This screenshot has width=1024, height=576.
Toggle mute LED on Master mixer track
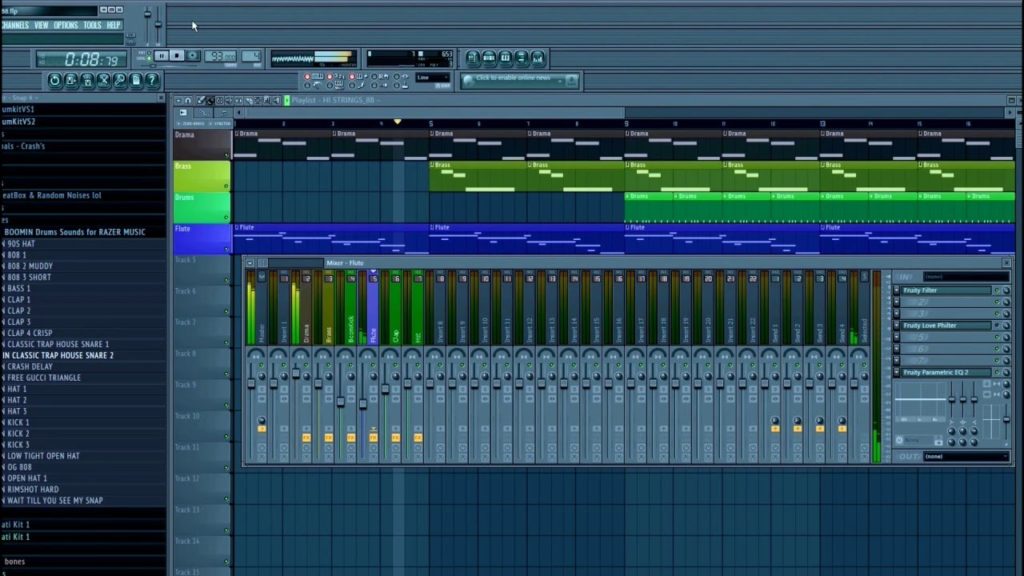(262, 365)
